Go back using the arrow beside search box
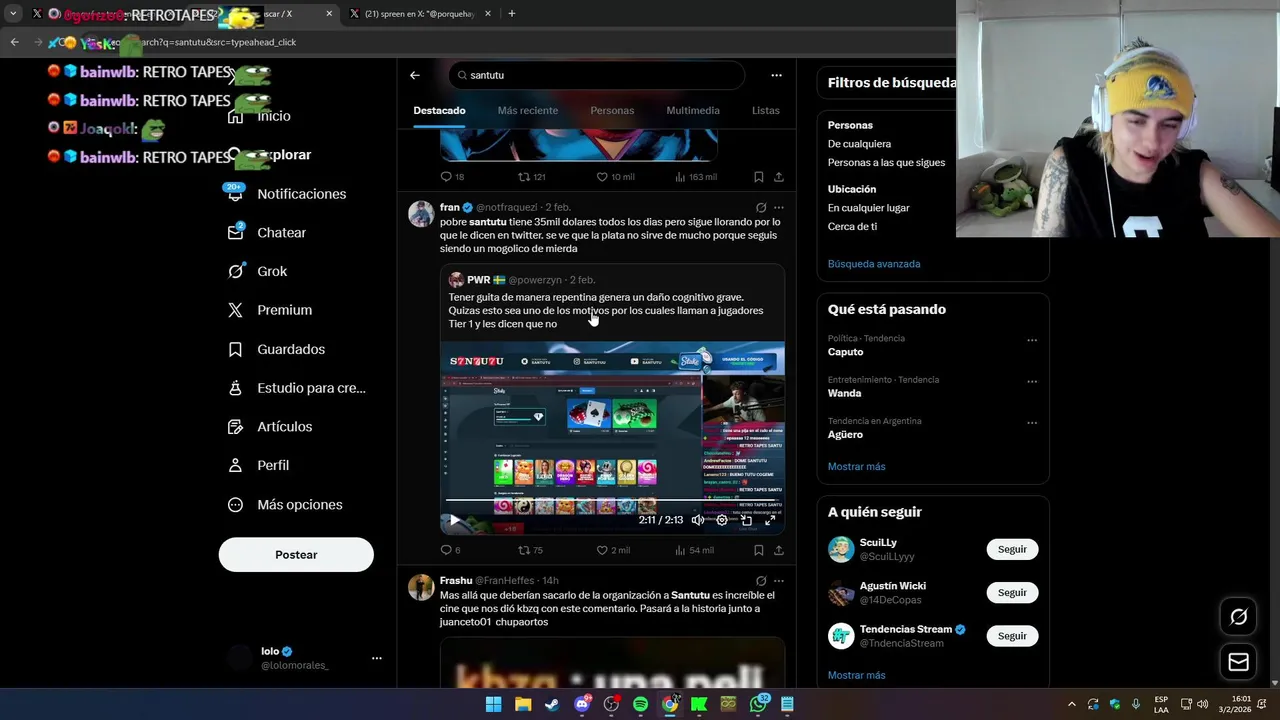Screen dimensions: 1280x720 (414, 75)
